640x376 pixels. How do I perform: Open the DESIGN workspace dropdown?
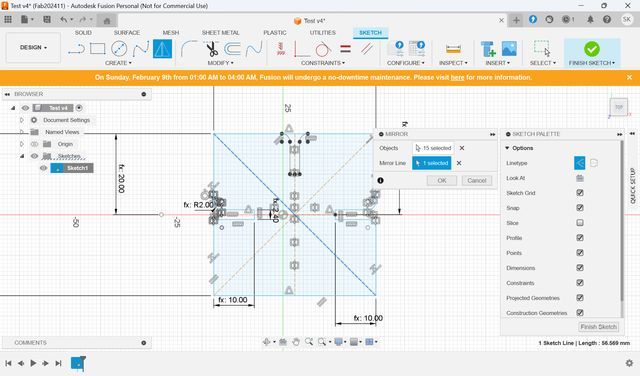tap(33, 47)
